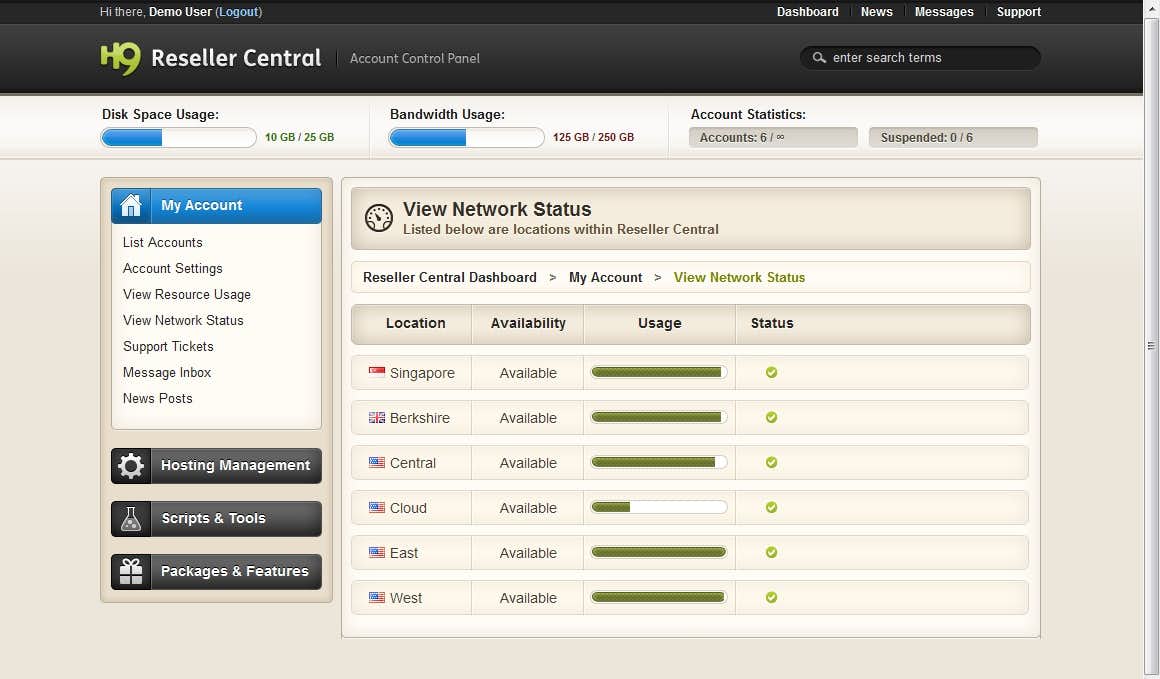
Task: Click the Packages & Features gift icon
Action: pyautogui.click(x=131, y=572)
